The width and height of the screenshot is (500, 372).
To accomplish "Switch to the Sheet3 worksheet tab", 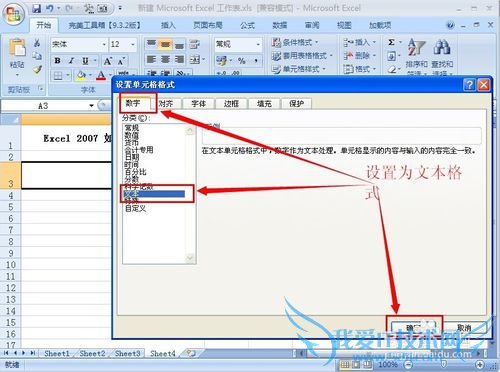I will click(127, 353).
